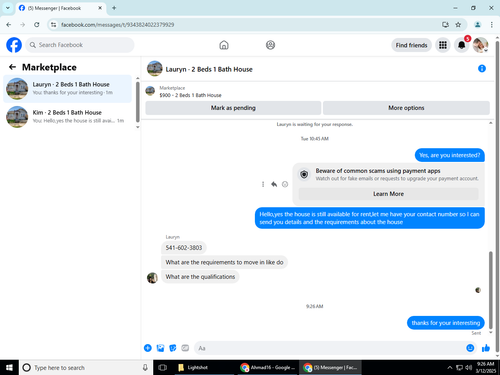
Task: Open the Lauryn - 2 Beds 1 Bath House chat
Action: tap(67, 89)
